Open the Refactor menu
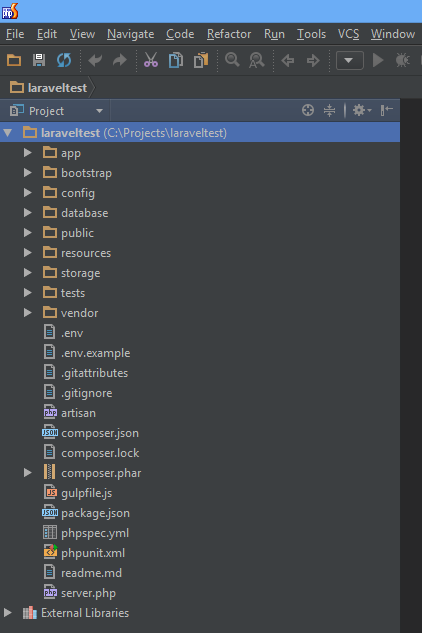 coord(229,34)
